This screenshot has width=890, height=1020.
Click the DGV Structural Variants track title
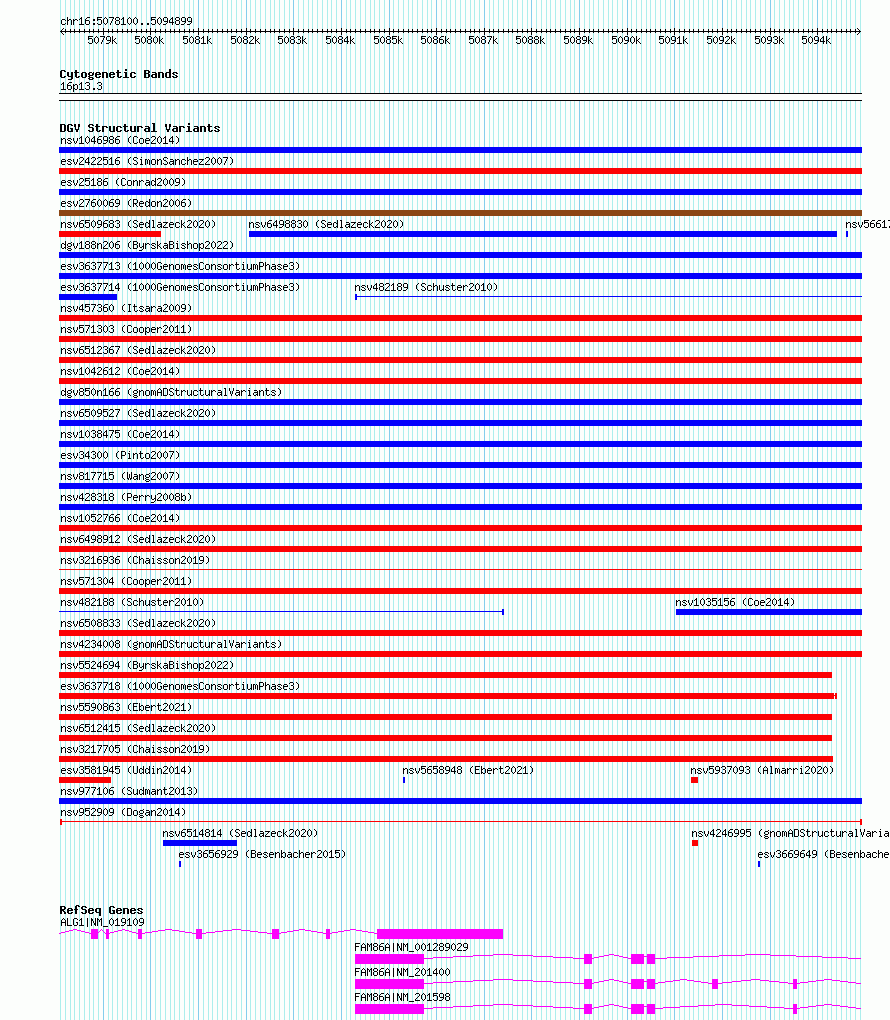pyautogui.click(x=140, y=128)
